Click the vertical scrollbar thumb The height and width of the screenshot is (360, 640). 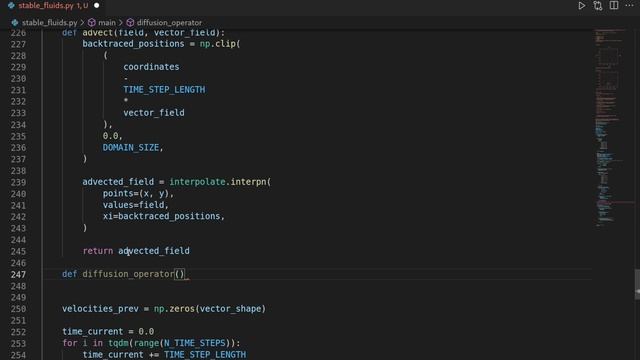pyautogui.click(x=637, y=284)
